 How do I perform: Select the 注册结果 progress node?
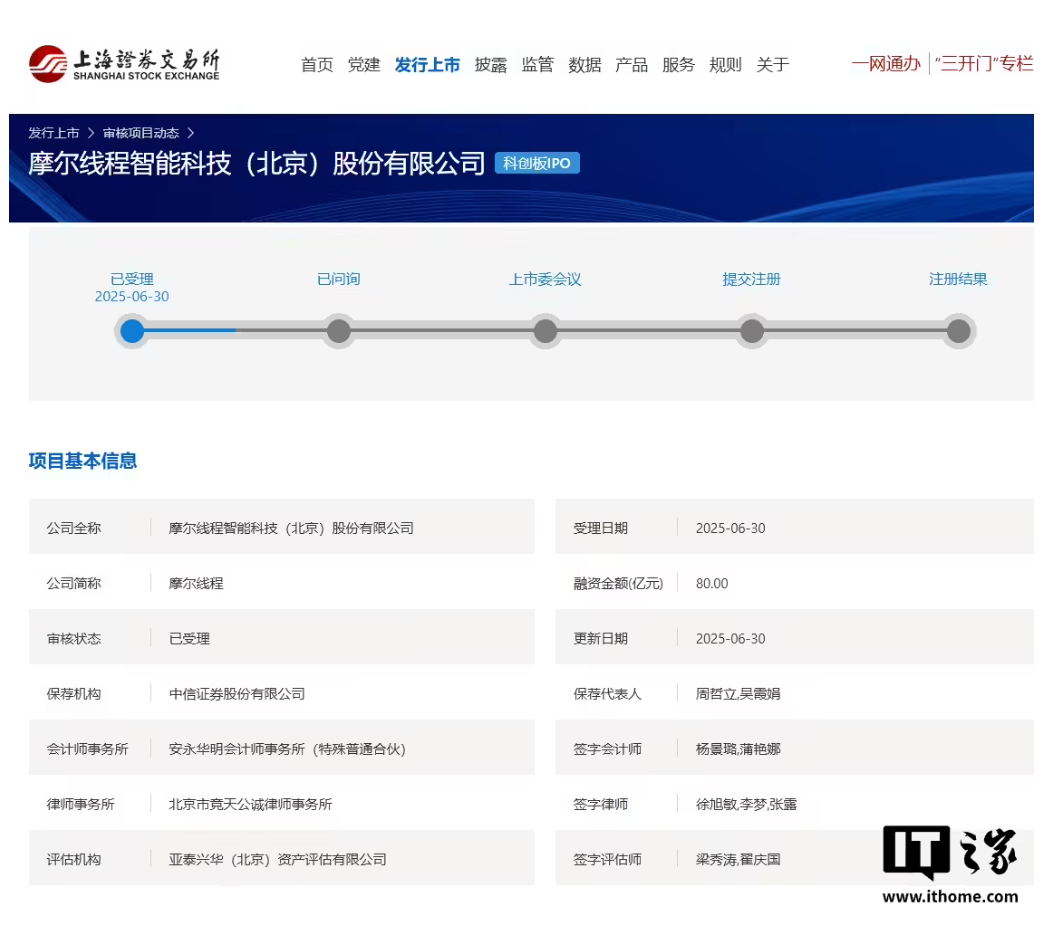click(958, 331)
